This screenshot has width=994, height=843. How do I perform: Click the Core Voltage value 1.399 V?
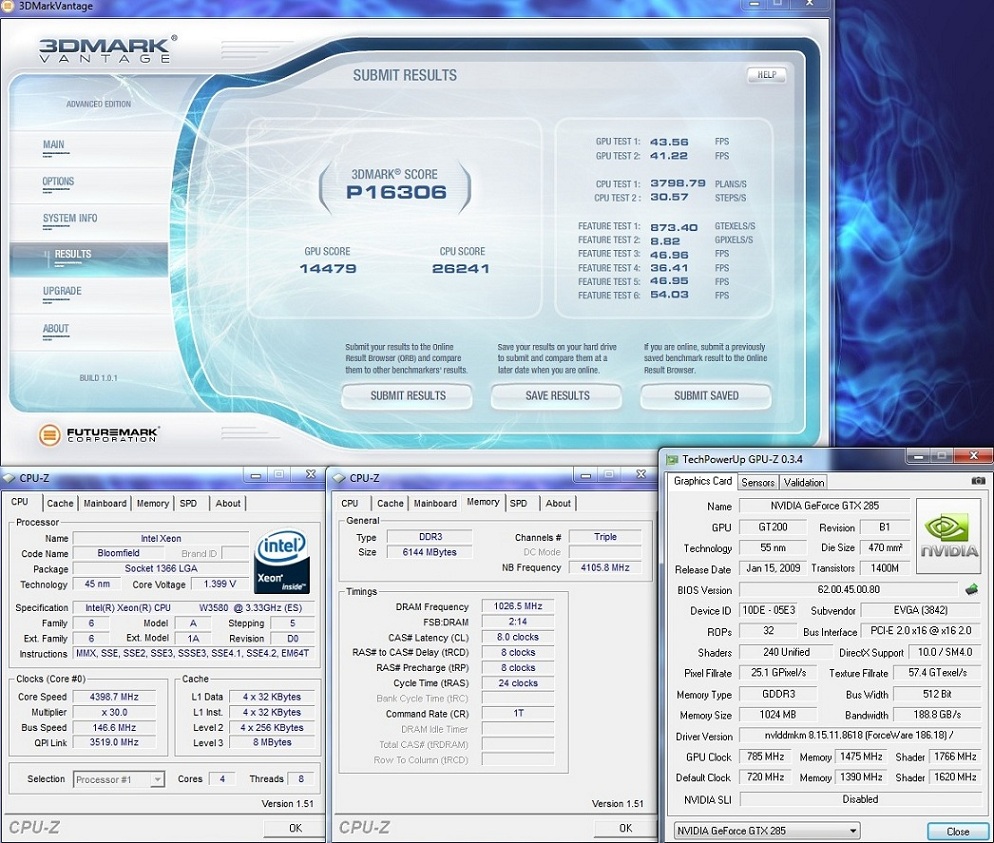click(219, 584)
